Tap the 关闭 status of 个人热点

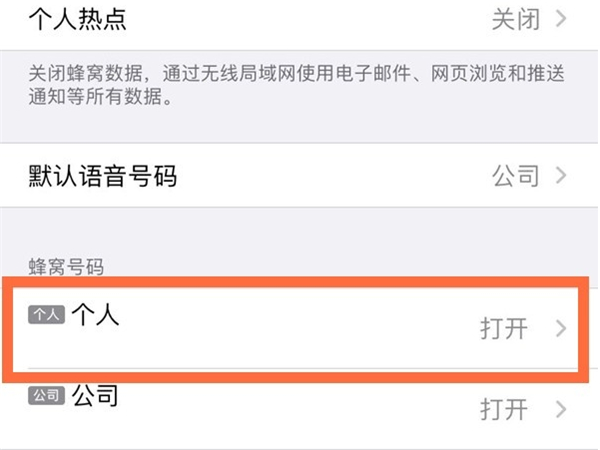pyautogui.click(x=516, y=19)
